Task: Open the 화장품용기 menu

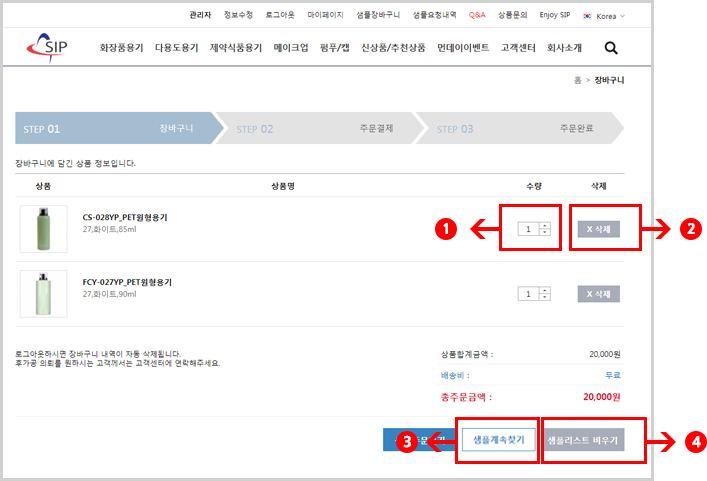Action: [121, 48]
